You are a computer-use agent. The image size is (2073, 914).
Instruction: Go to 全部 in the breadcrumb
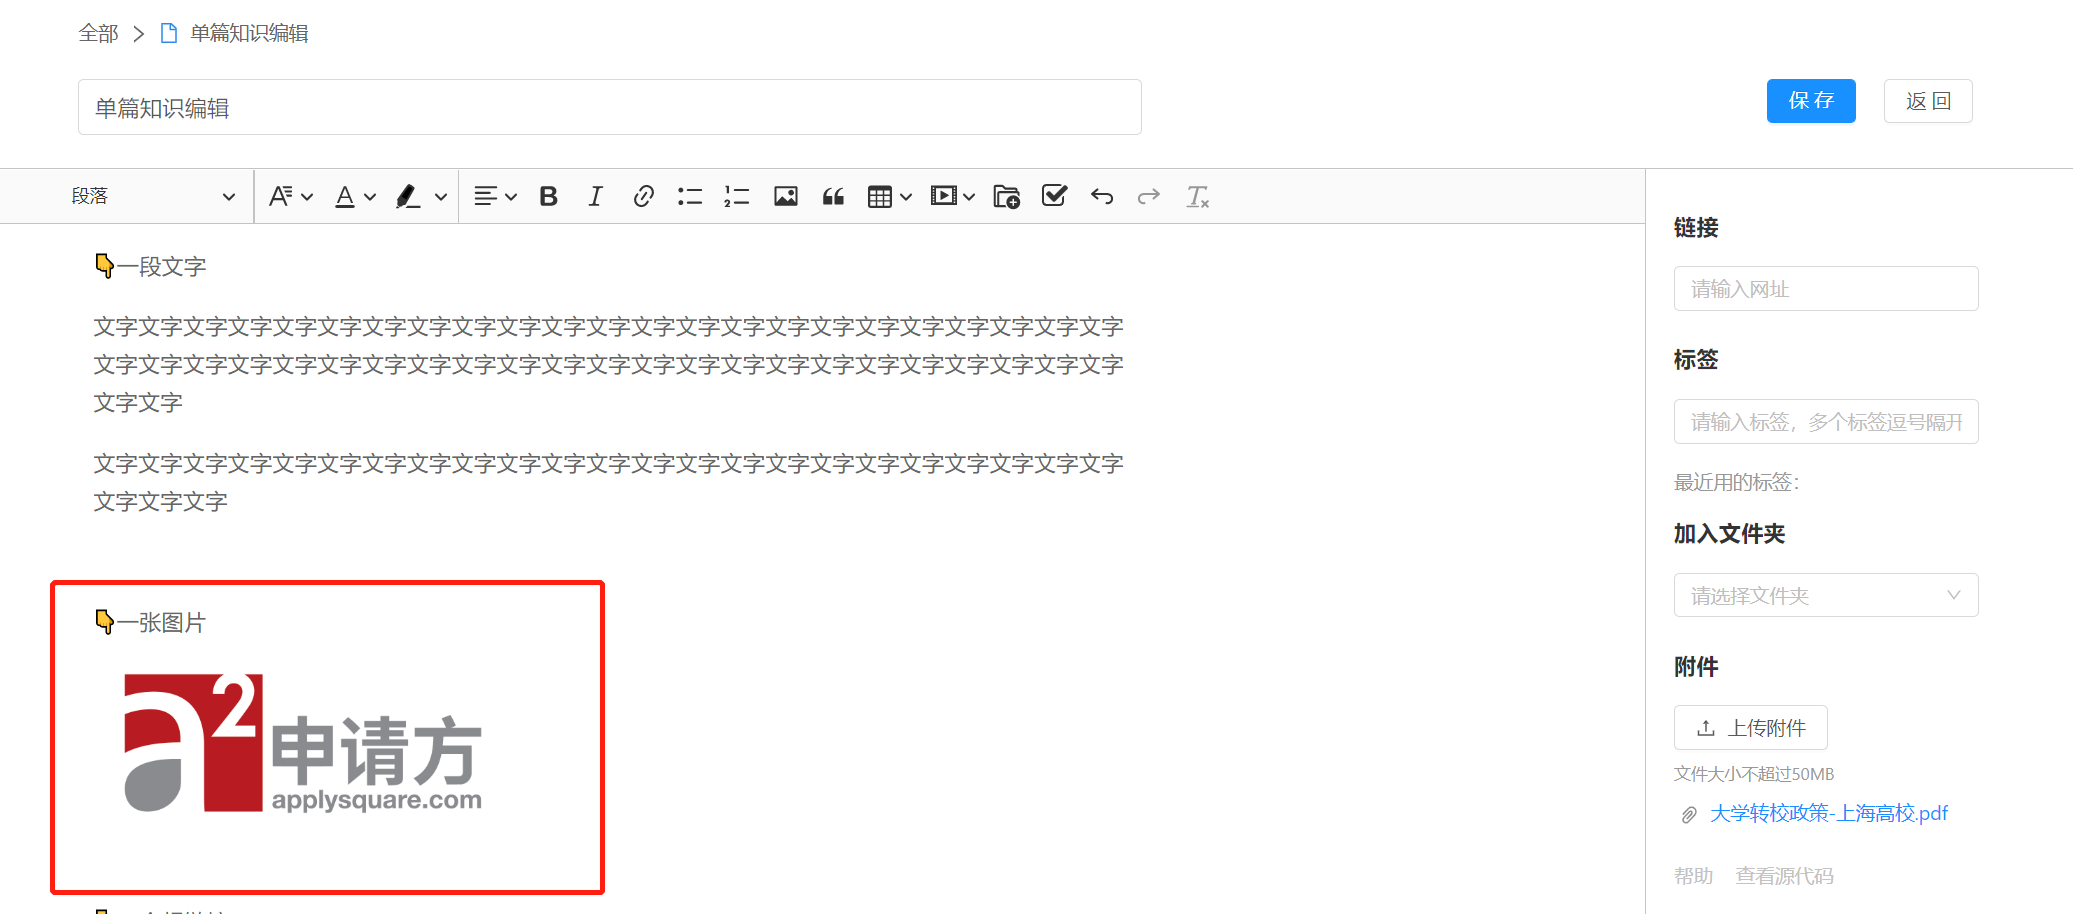98,33
